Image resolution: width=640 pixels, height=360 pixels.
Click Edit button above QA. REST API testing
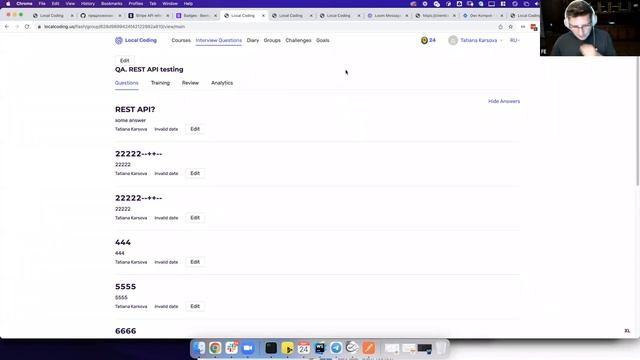click(x=124, y=60)
